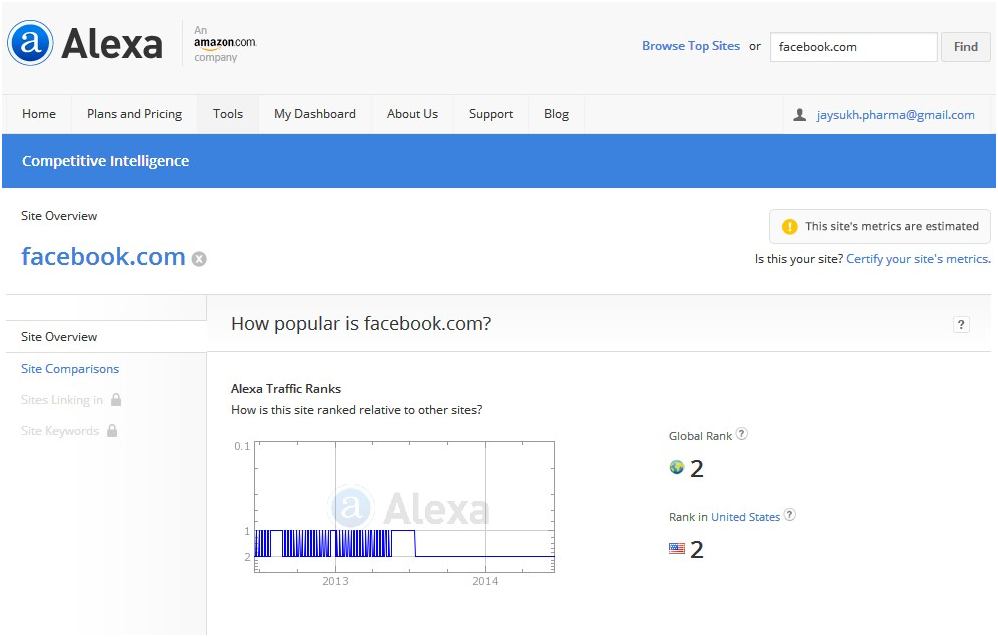Remove facebook.com using the x icon
998x637 pixels.
[199, 259]
